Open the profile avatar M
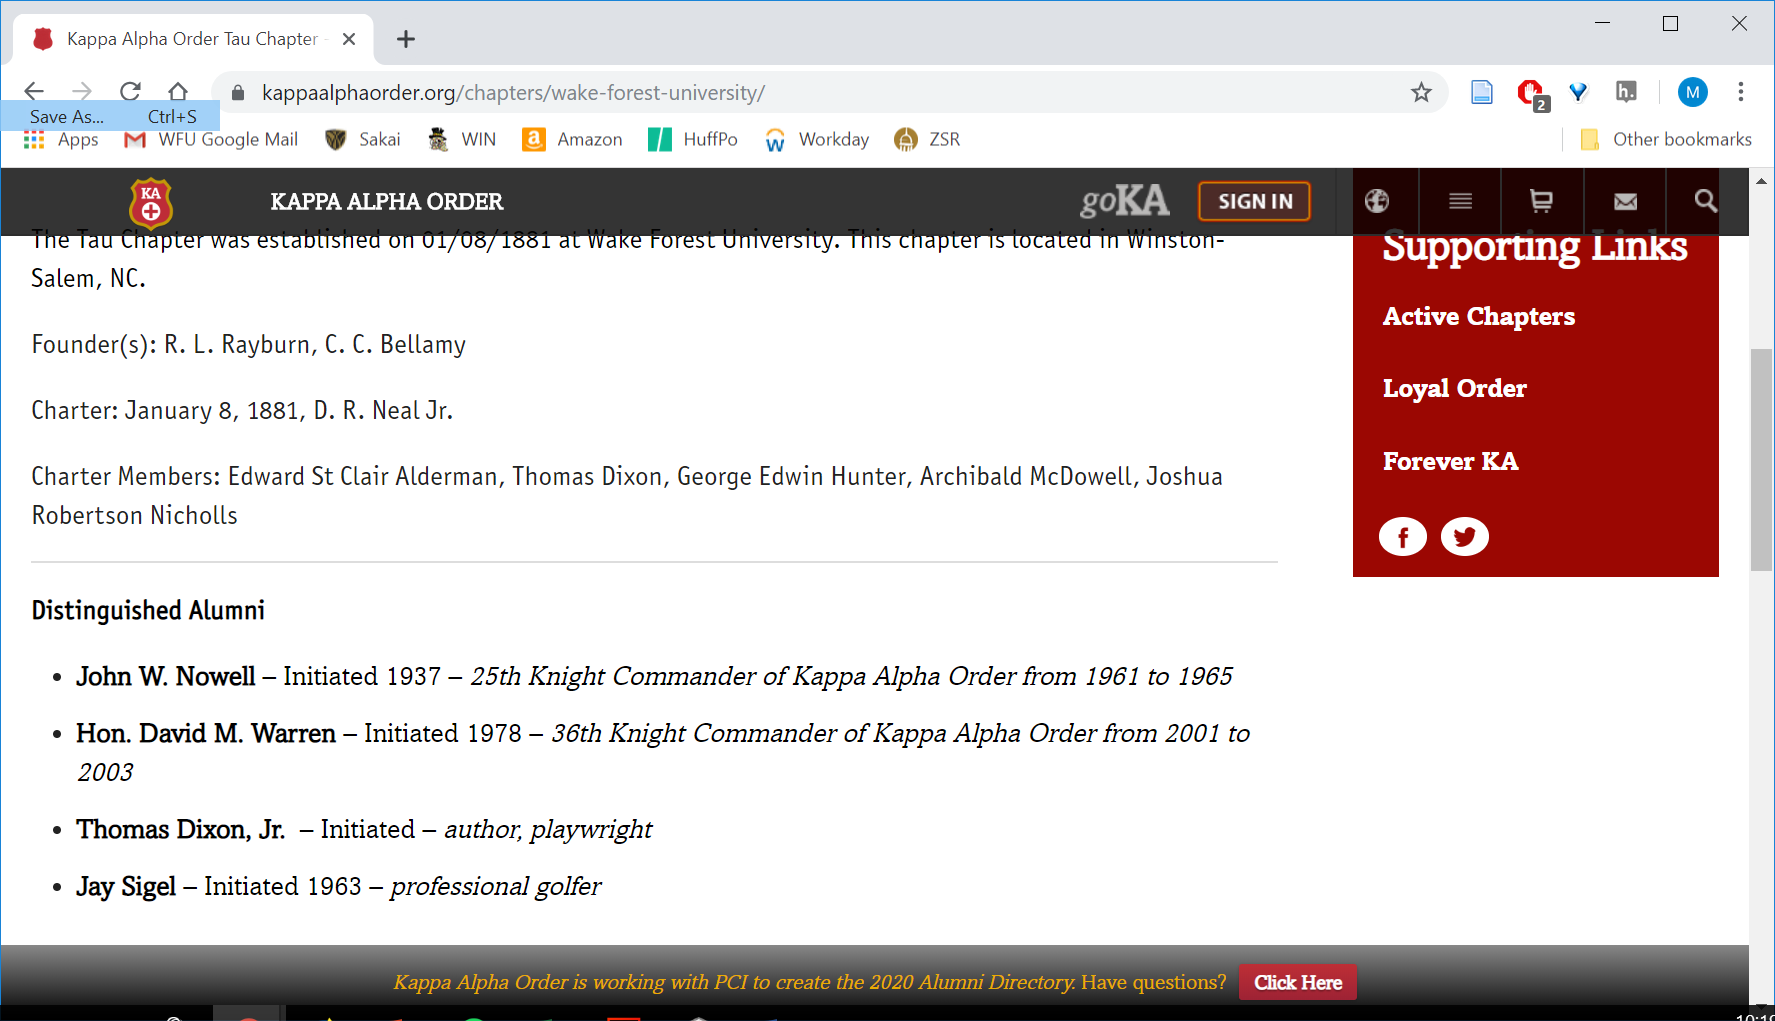Image resolution: width=1775 pixels, height=1021 pixels. coord(1692,93)
